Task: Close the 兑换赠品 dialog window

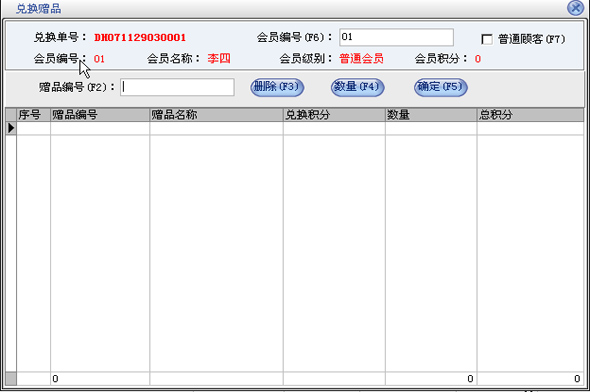Action: click(575, 8)
